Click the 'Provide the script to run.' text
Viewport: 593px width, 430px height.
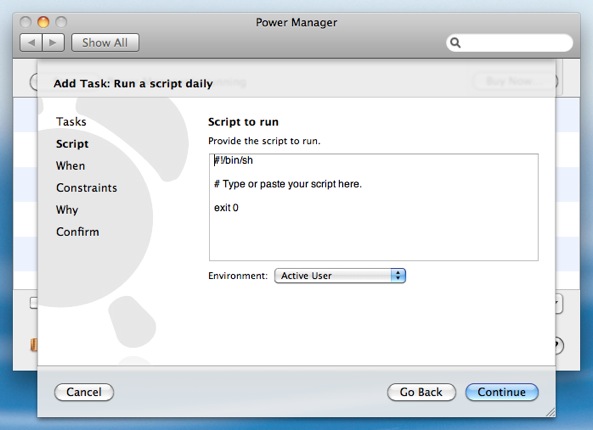[x=264, y=141]
